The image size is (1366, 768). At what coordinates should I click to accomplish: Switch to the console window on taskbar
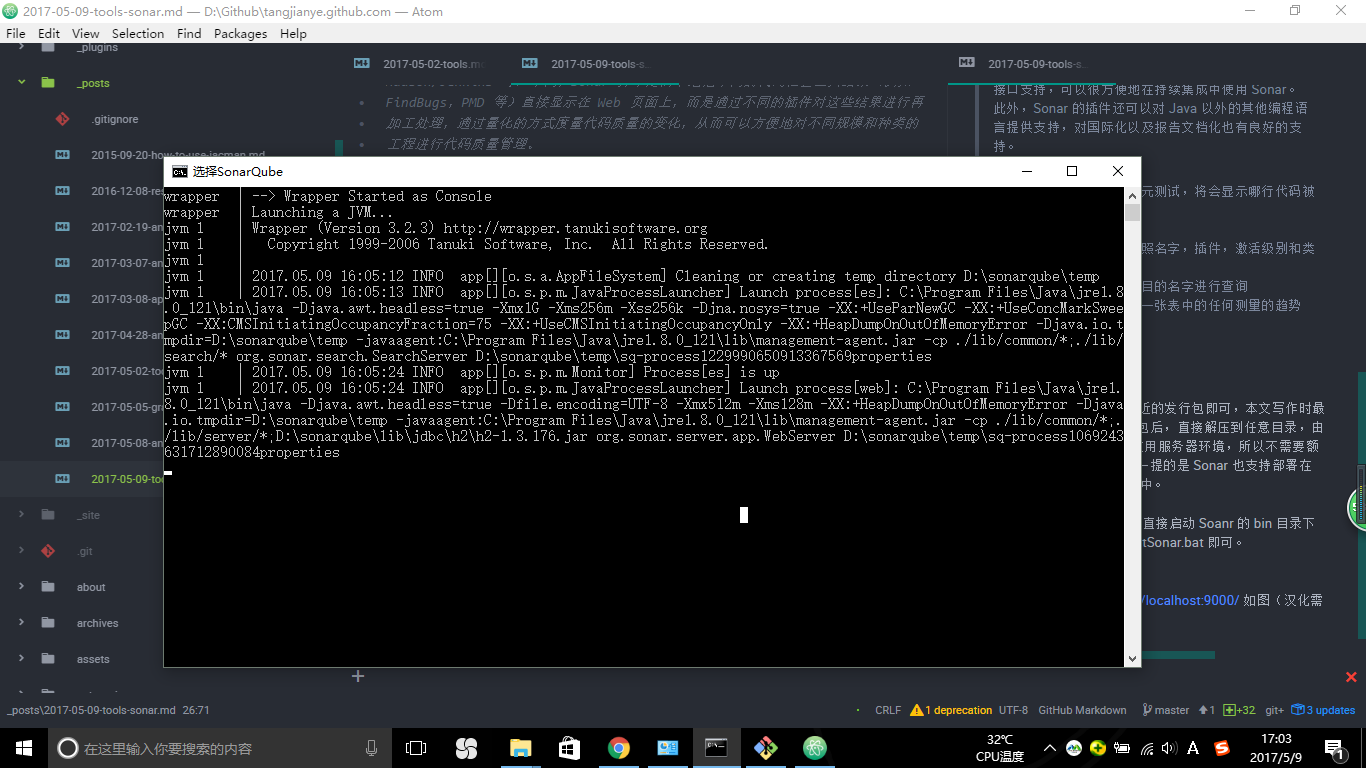[x=716, y=747]
